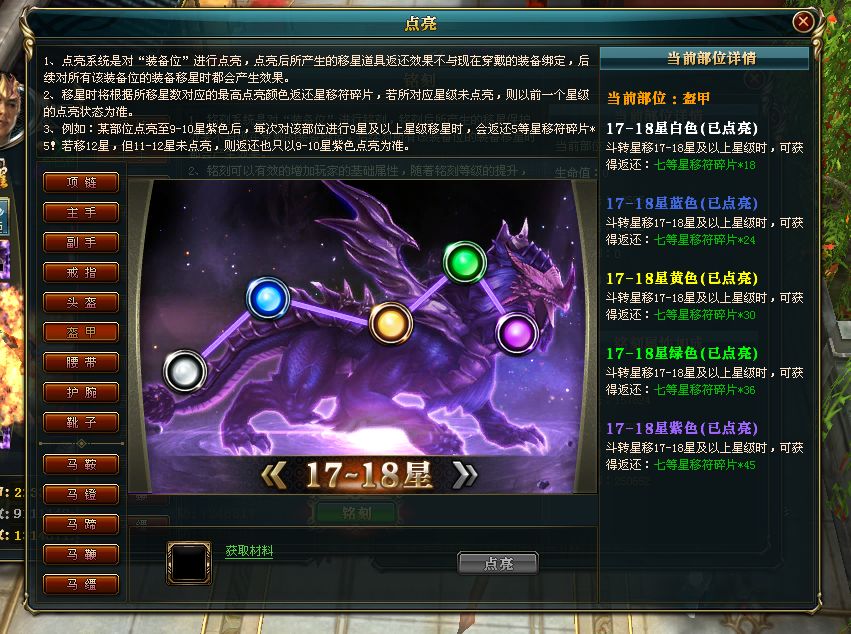The image size is (851, 634).
Task: Select the 腰带 slot
Action: pyautogui.click(x=81, y=362)
